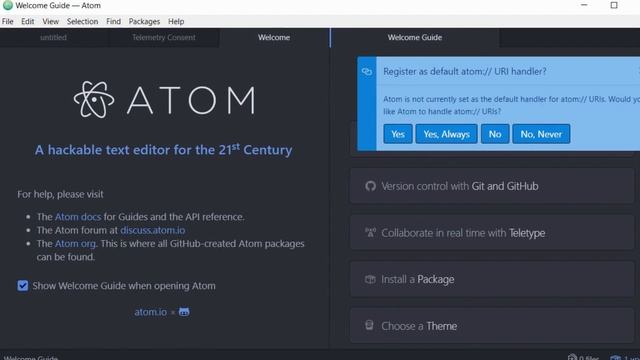Open the Packages menu

click(144, 21)
